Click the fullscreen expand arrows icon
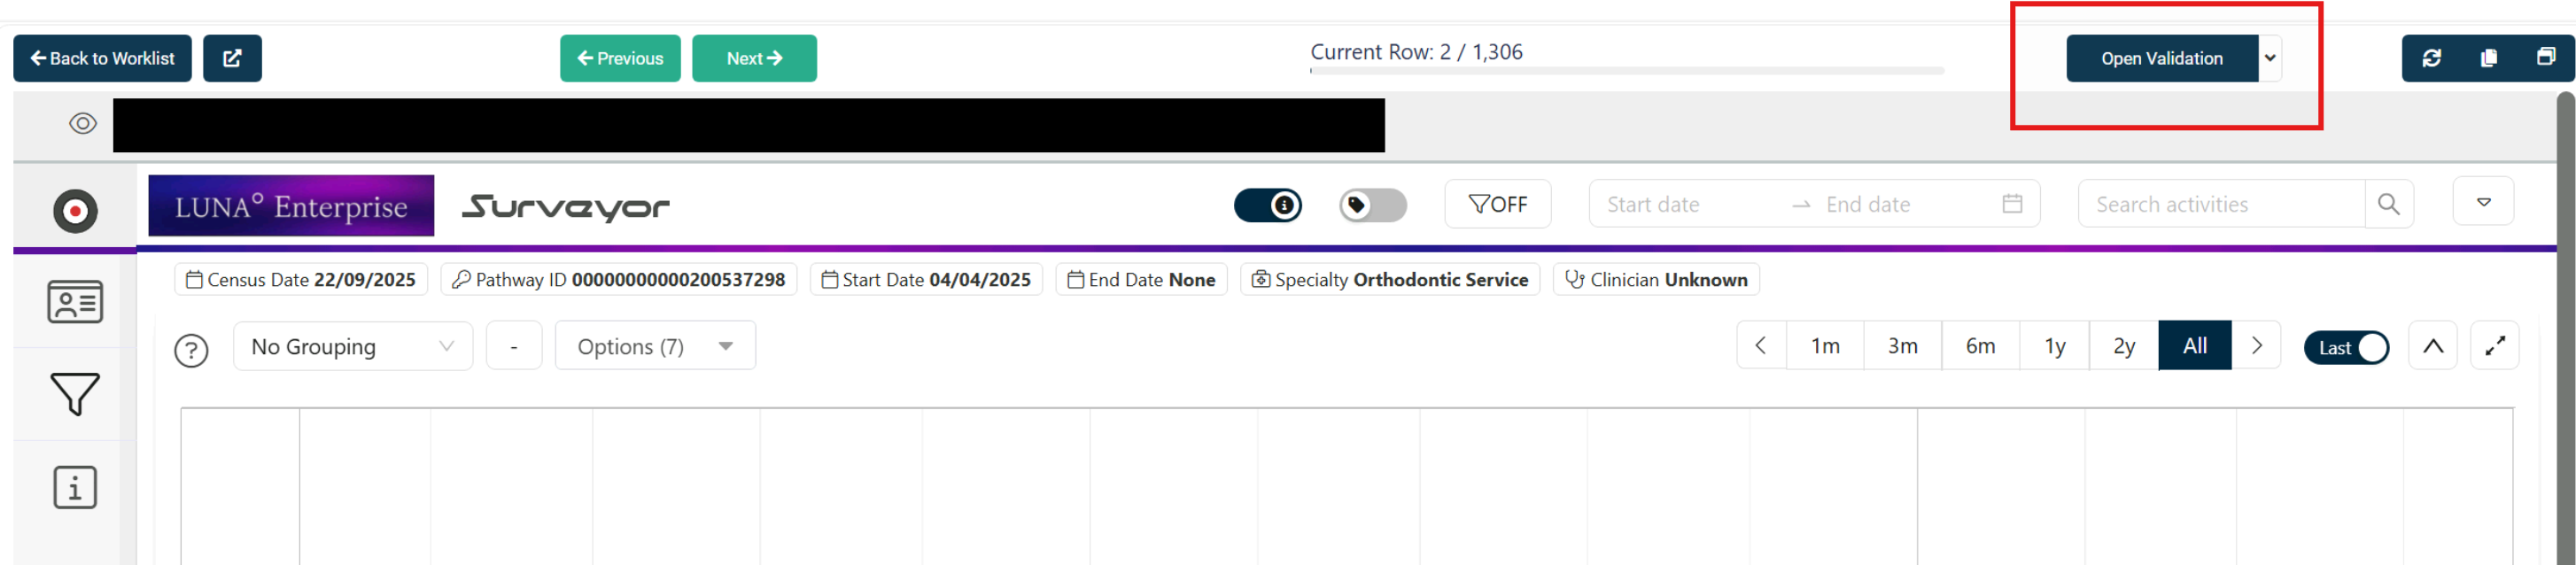Image resolution: width=2576 pixels, height=565 pixels. tap(2495, 346)
